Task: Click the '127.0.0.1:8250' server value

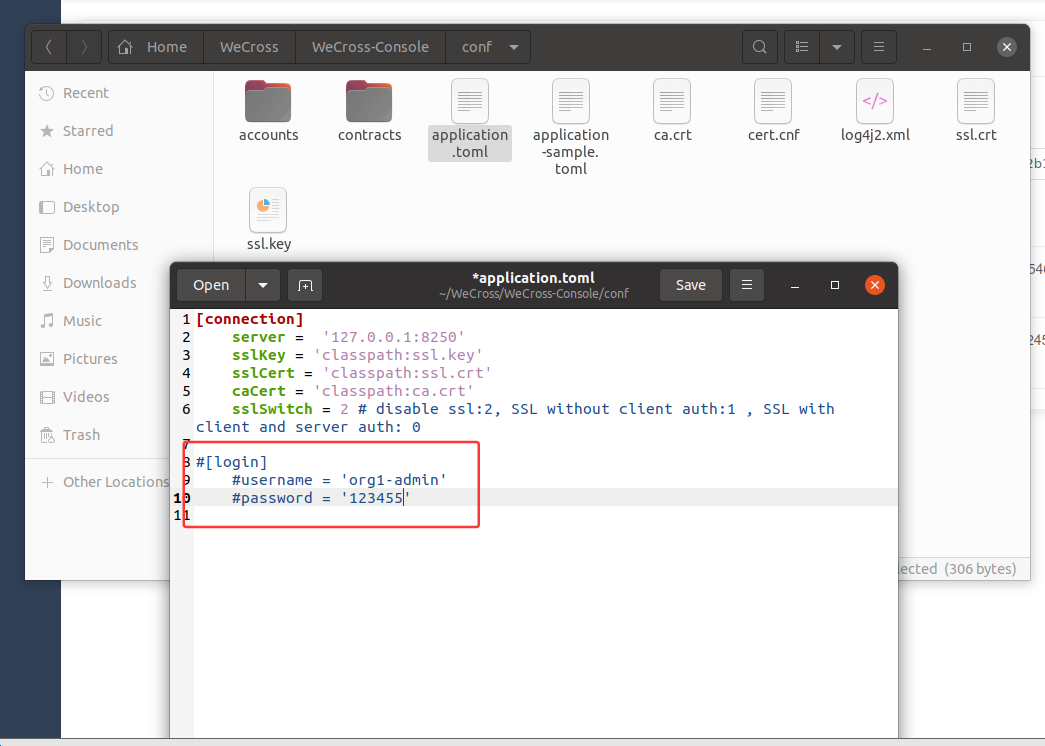Action: tap(393, 337)
